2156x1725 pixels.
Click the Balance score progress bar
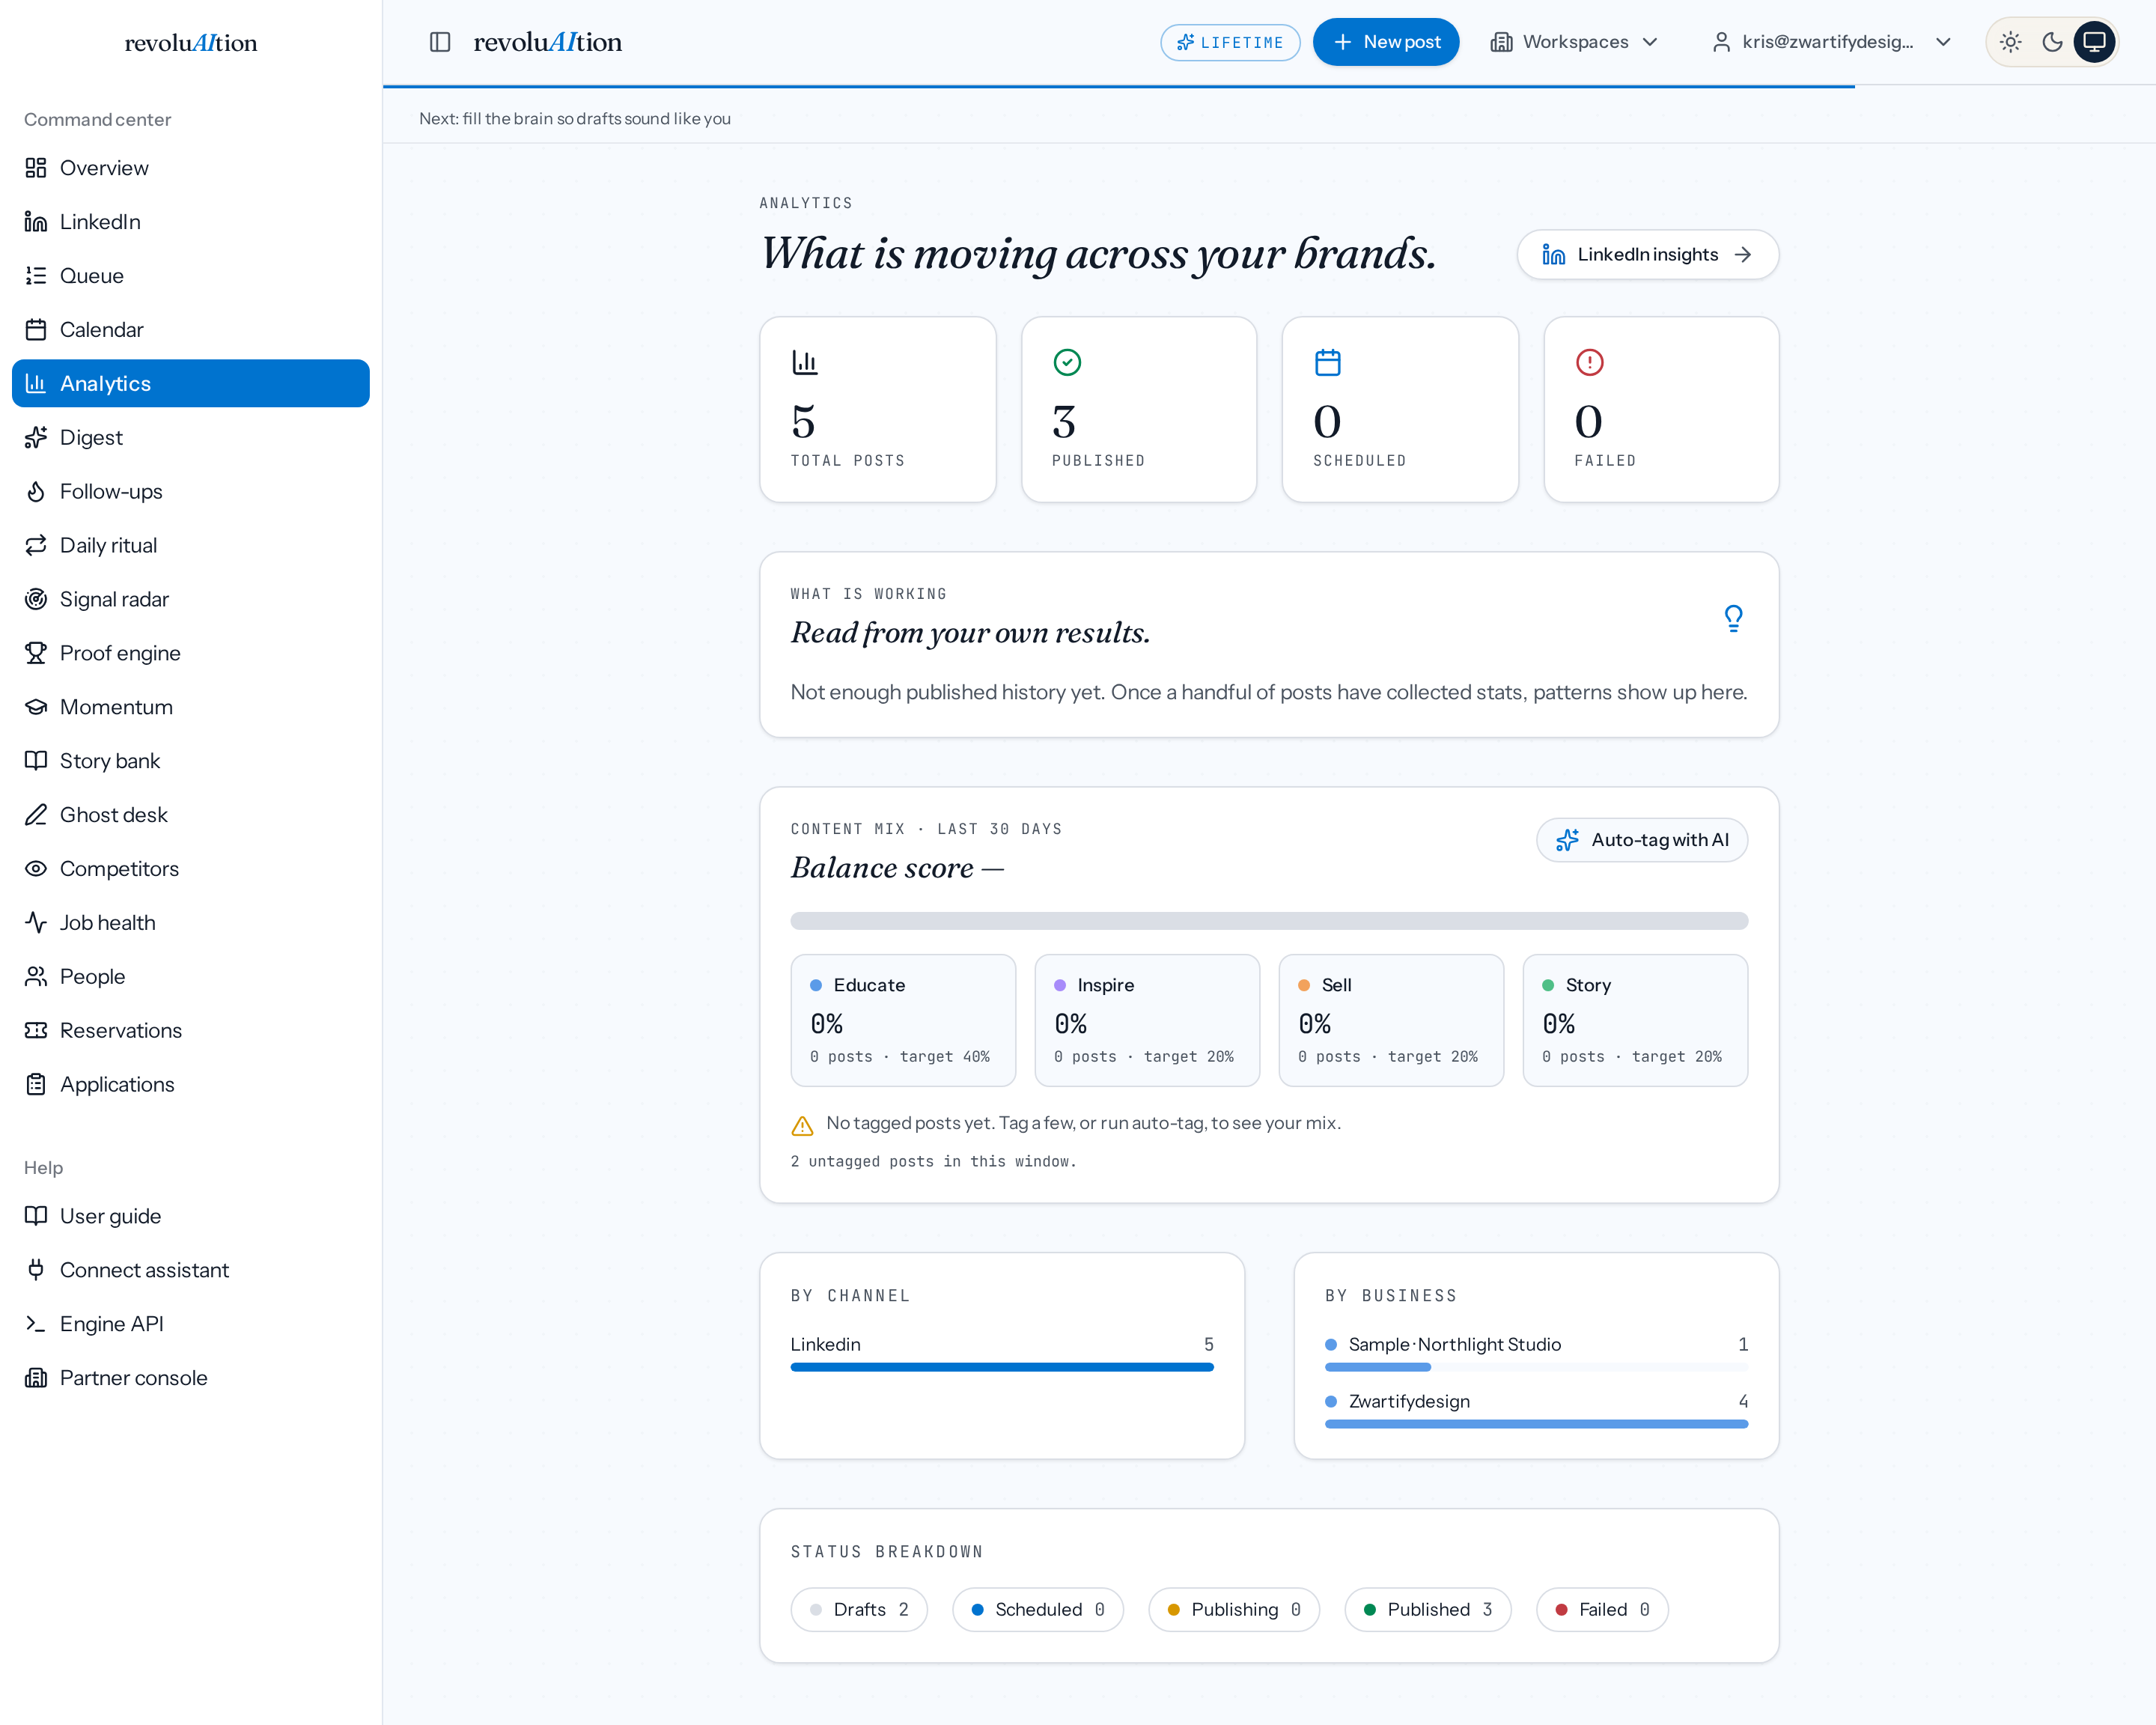[x=1269, y=921]
